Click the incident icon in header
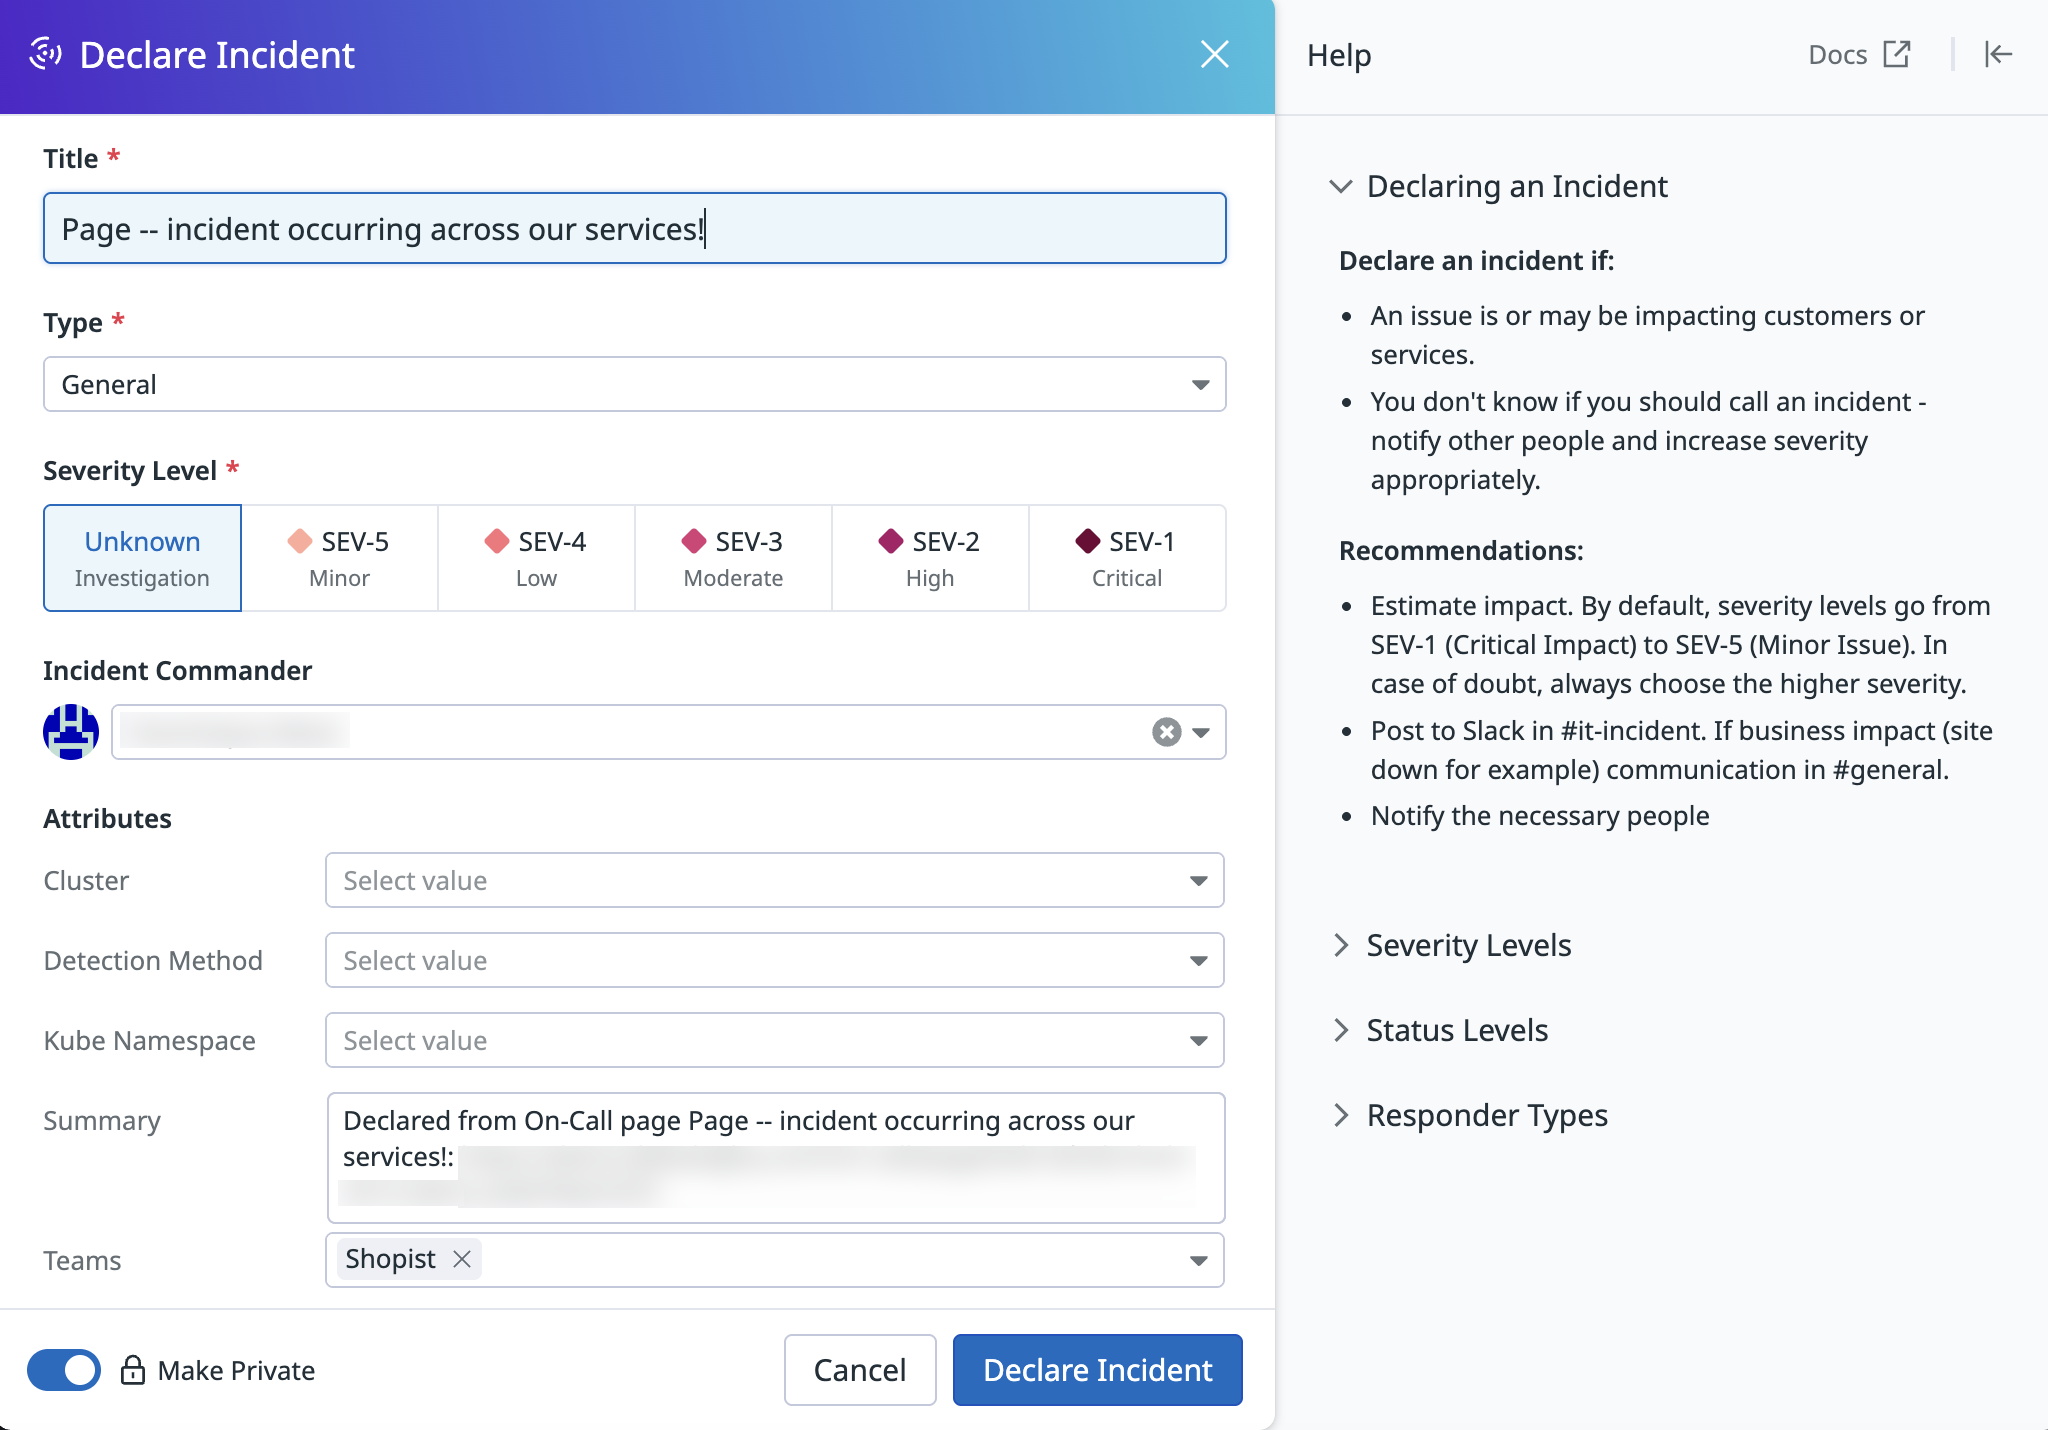 click(46, 54)
